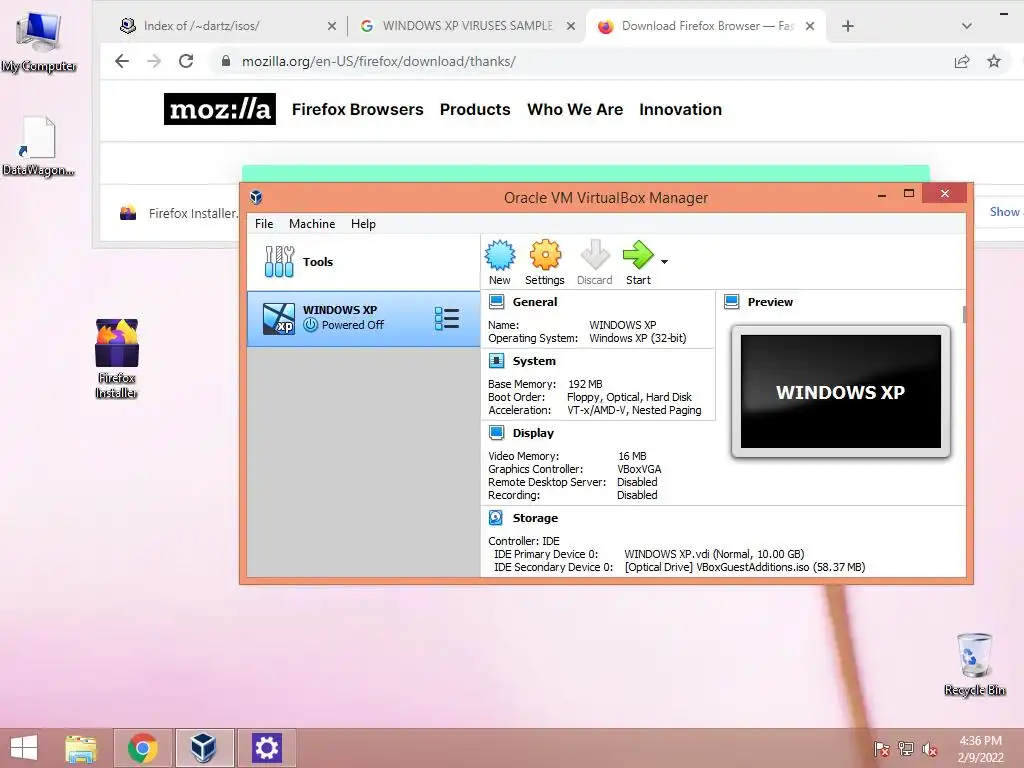Click the System section chip icon
The image size is (1024, 768).
click(x=496, y=360)
